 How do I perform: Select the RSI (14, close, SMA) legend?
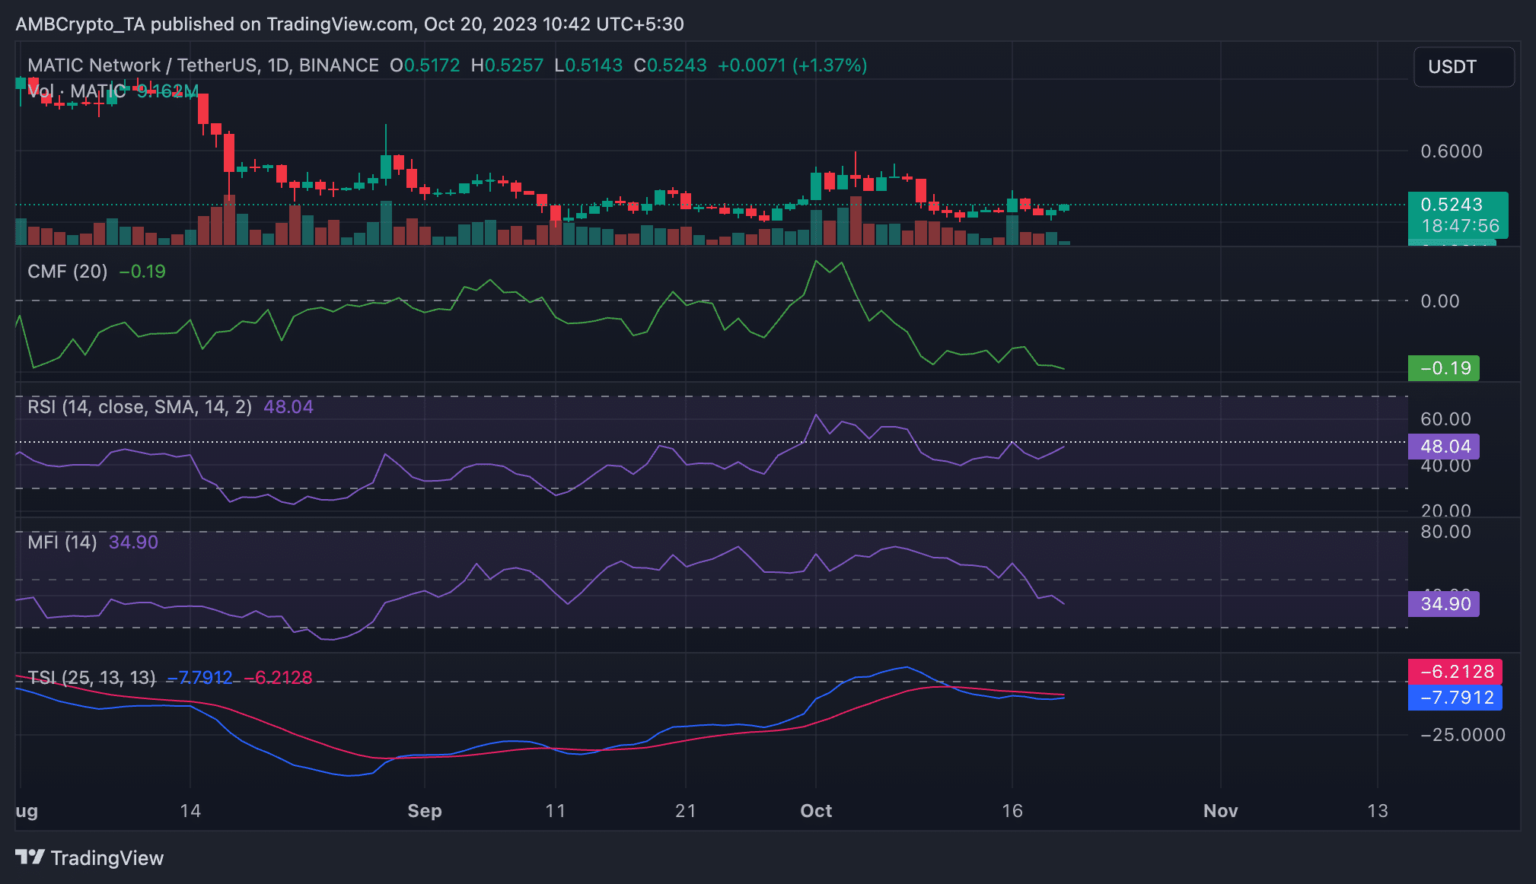tap(139, 406)
